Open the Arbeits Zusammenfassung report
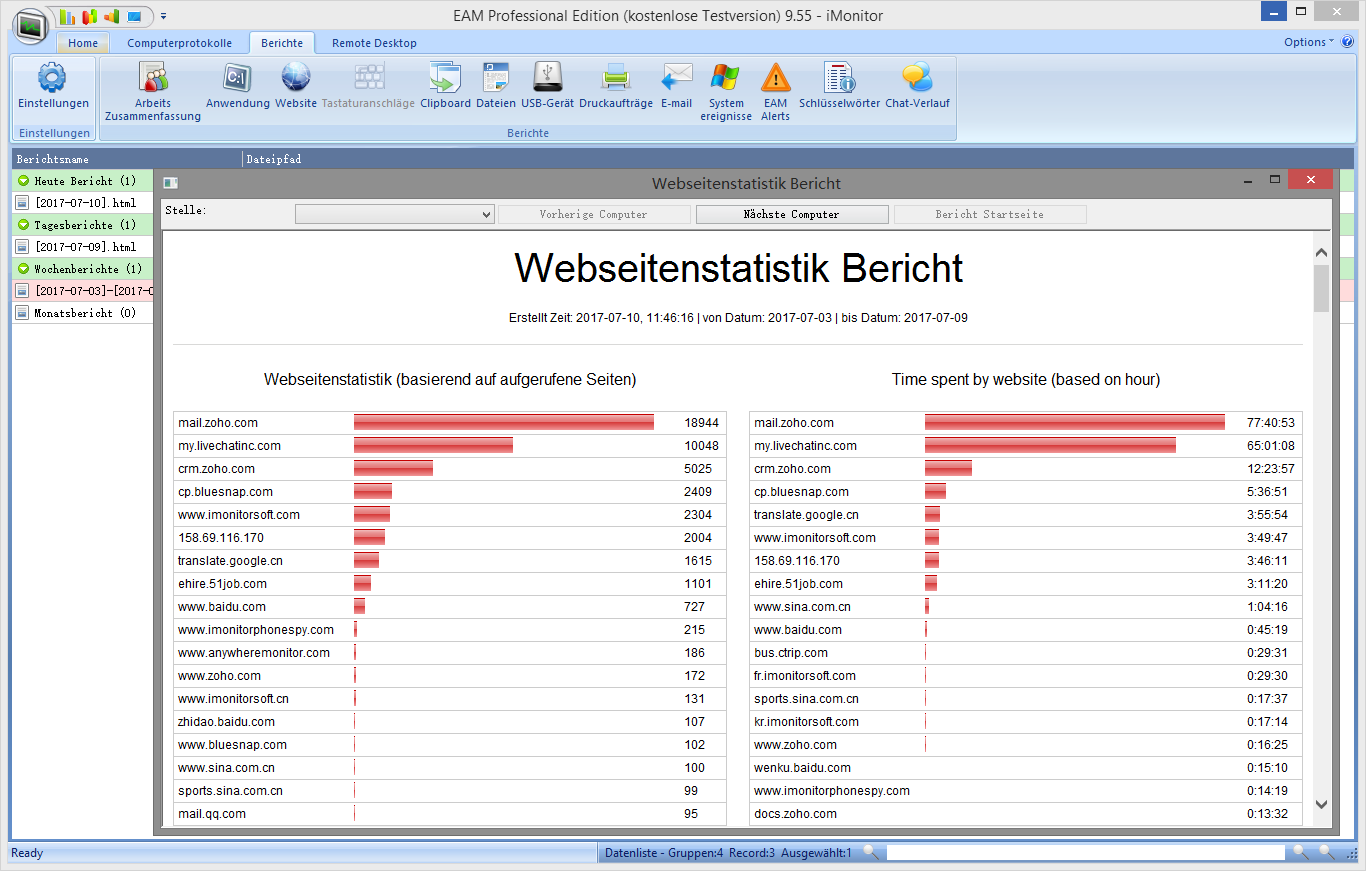Image resolution: width=1366 pixels, height=871 pixels. pyautogui.click(x=153, y=78)
